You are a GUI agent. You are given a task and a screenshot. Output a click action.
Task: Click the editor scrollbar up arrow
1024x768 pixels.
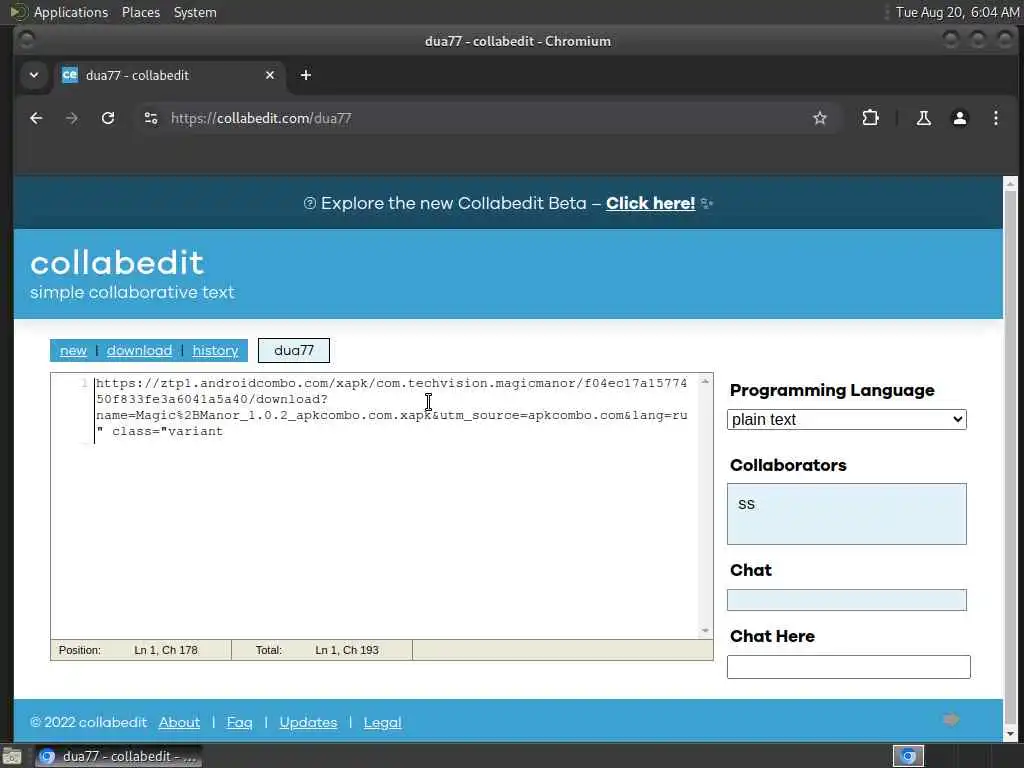coord(705,381)
